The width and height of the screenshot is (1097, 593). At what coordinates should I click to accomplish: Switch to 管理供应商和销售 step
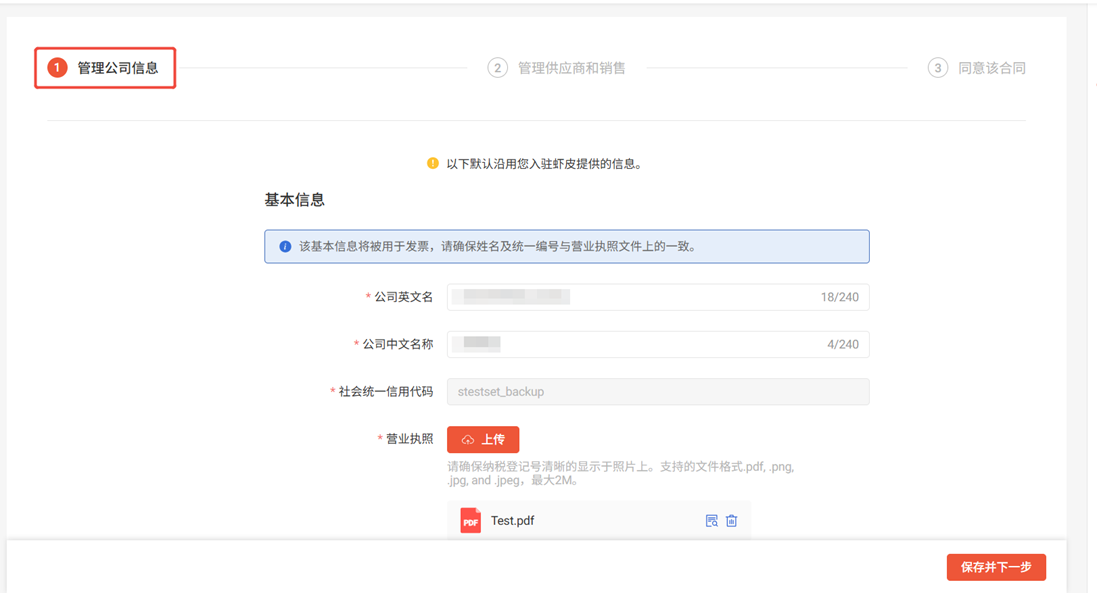click(x=571, y=68)
